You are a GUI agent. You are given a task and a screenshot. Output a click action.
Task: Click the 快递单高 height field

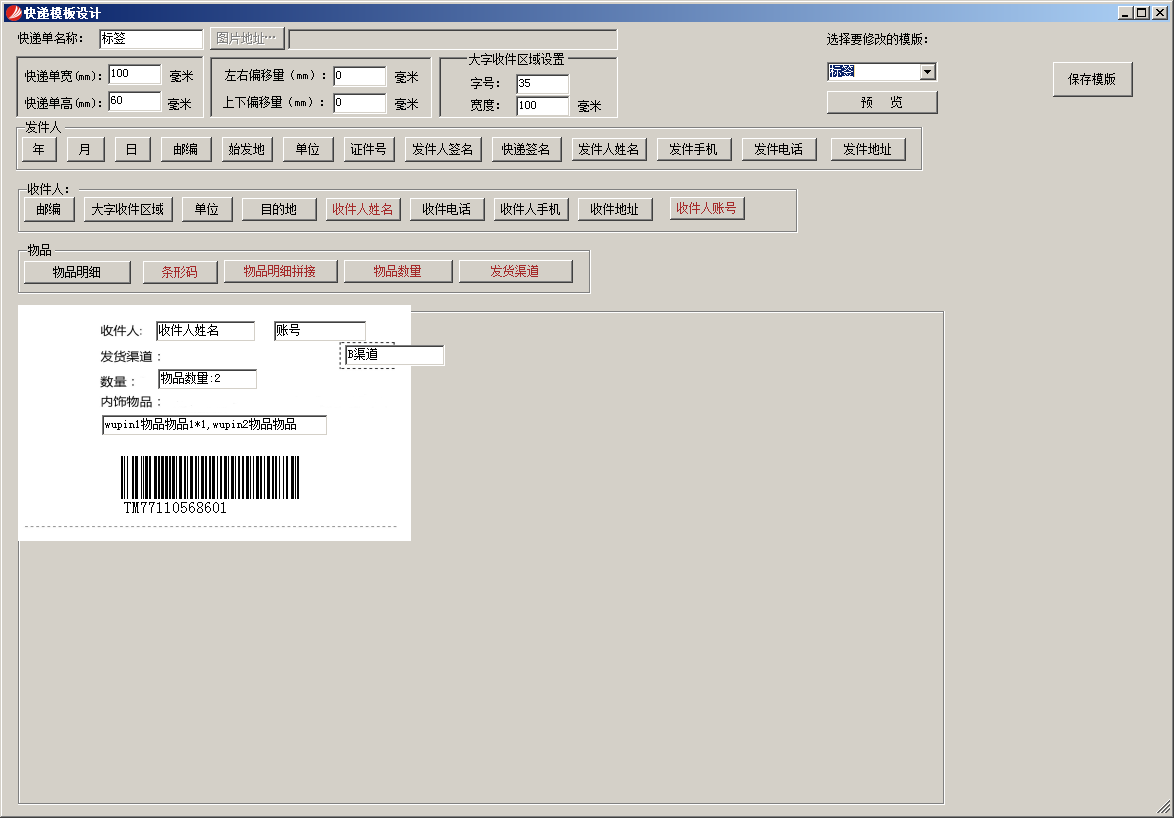coord(134,101)
